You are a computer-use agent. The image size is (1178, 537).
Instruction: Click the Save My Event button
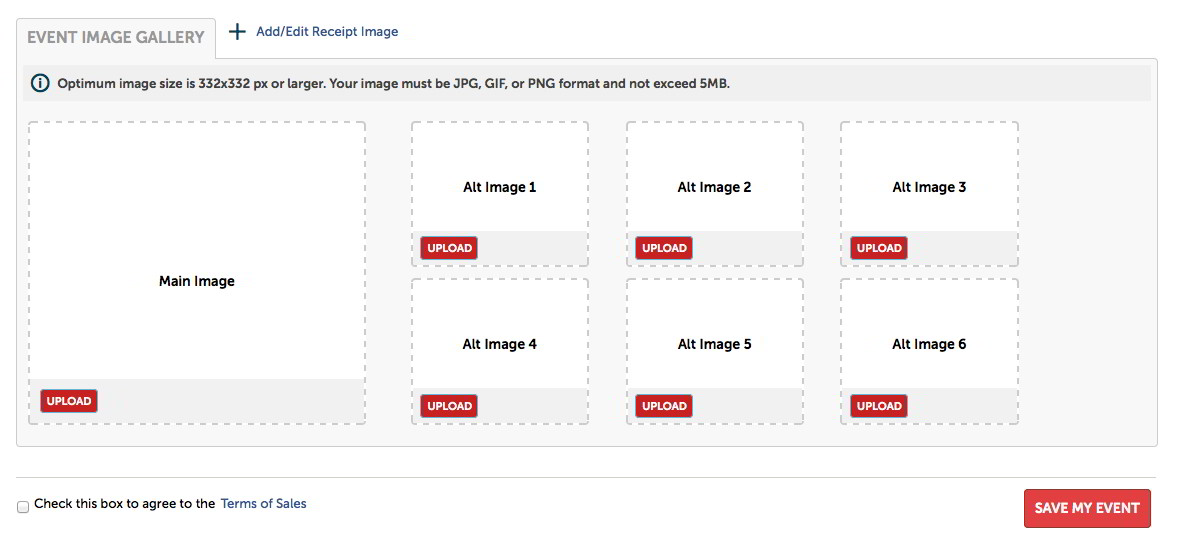pos(1087,508)
